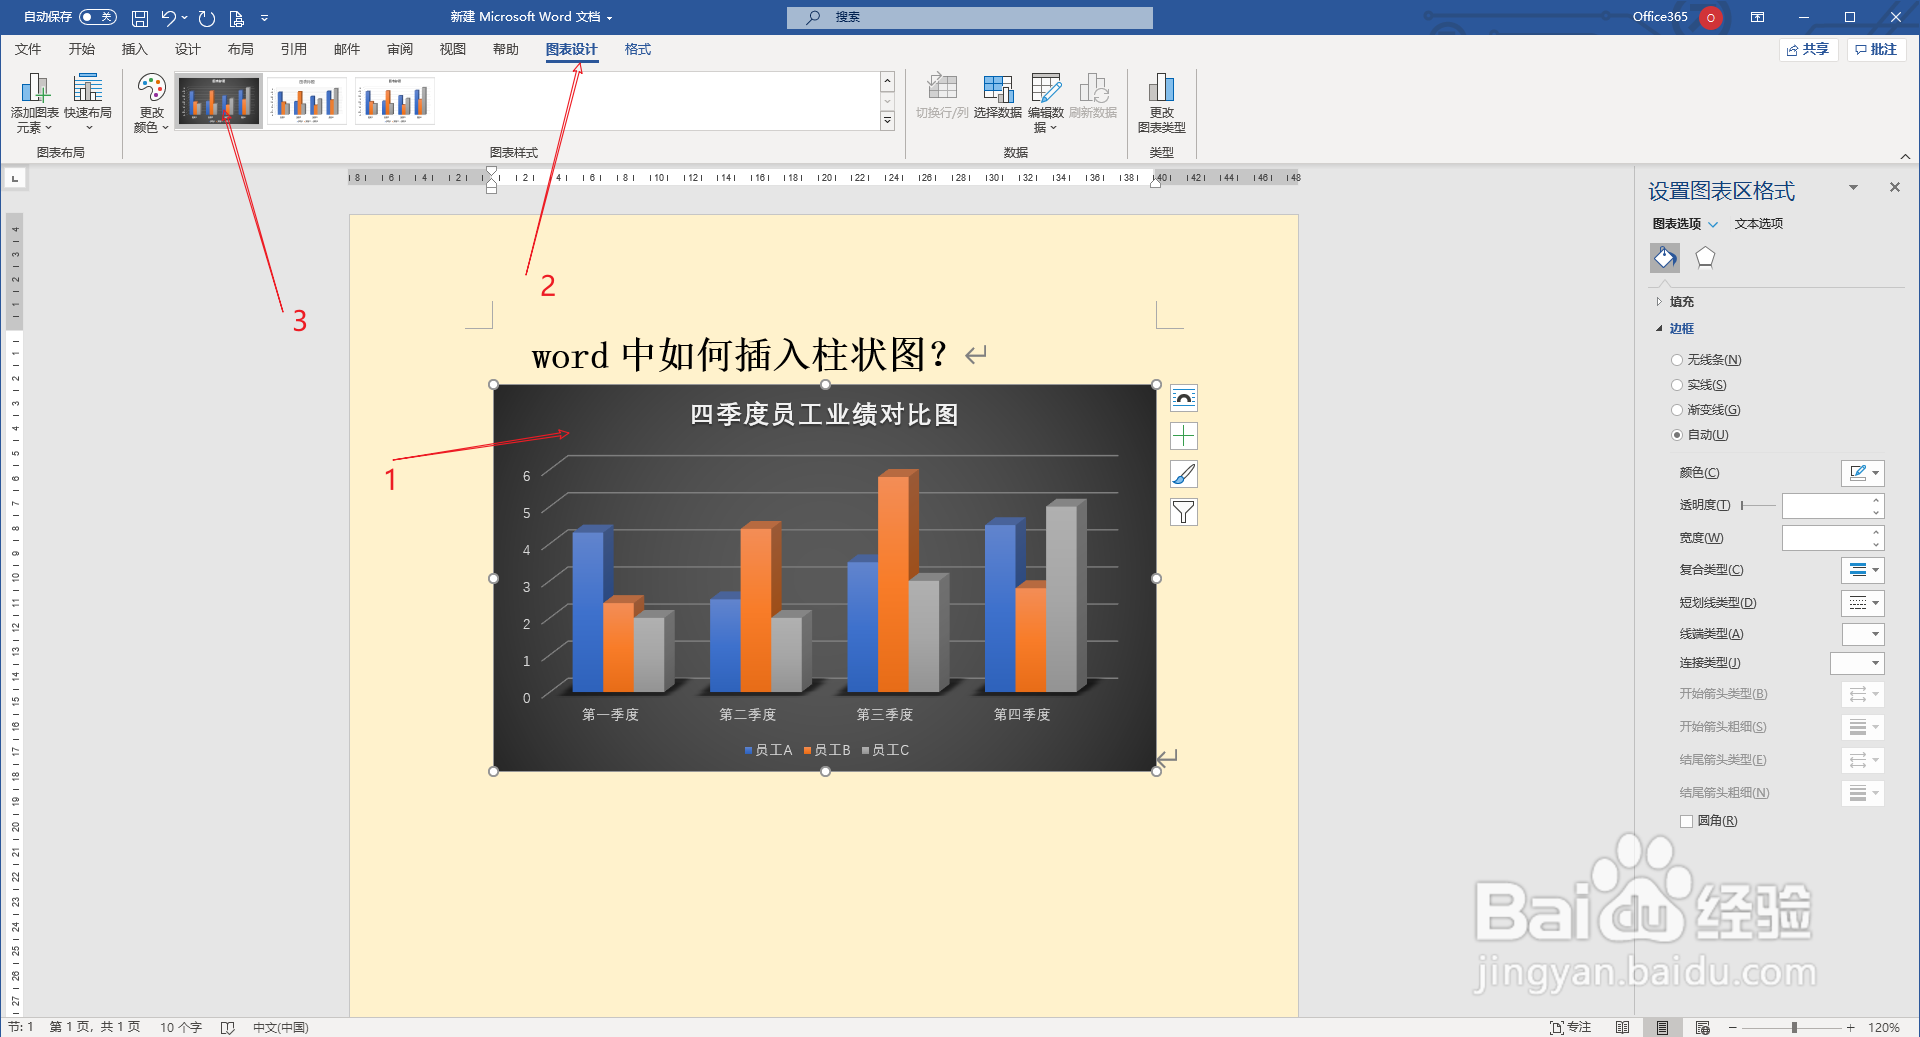This screenshot has width=1920, height=1037.
Task: Check the Rounded corners checkbox
Action: 1686,821
